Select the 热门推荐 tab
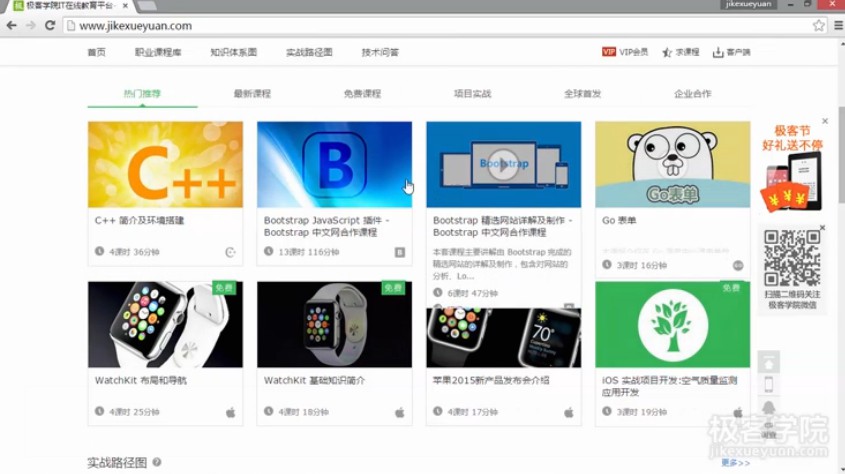Screen dimensions: 845x474 (x=142, y=94)
